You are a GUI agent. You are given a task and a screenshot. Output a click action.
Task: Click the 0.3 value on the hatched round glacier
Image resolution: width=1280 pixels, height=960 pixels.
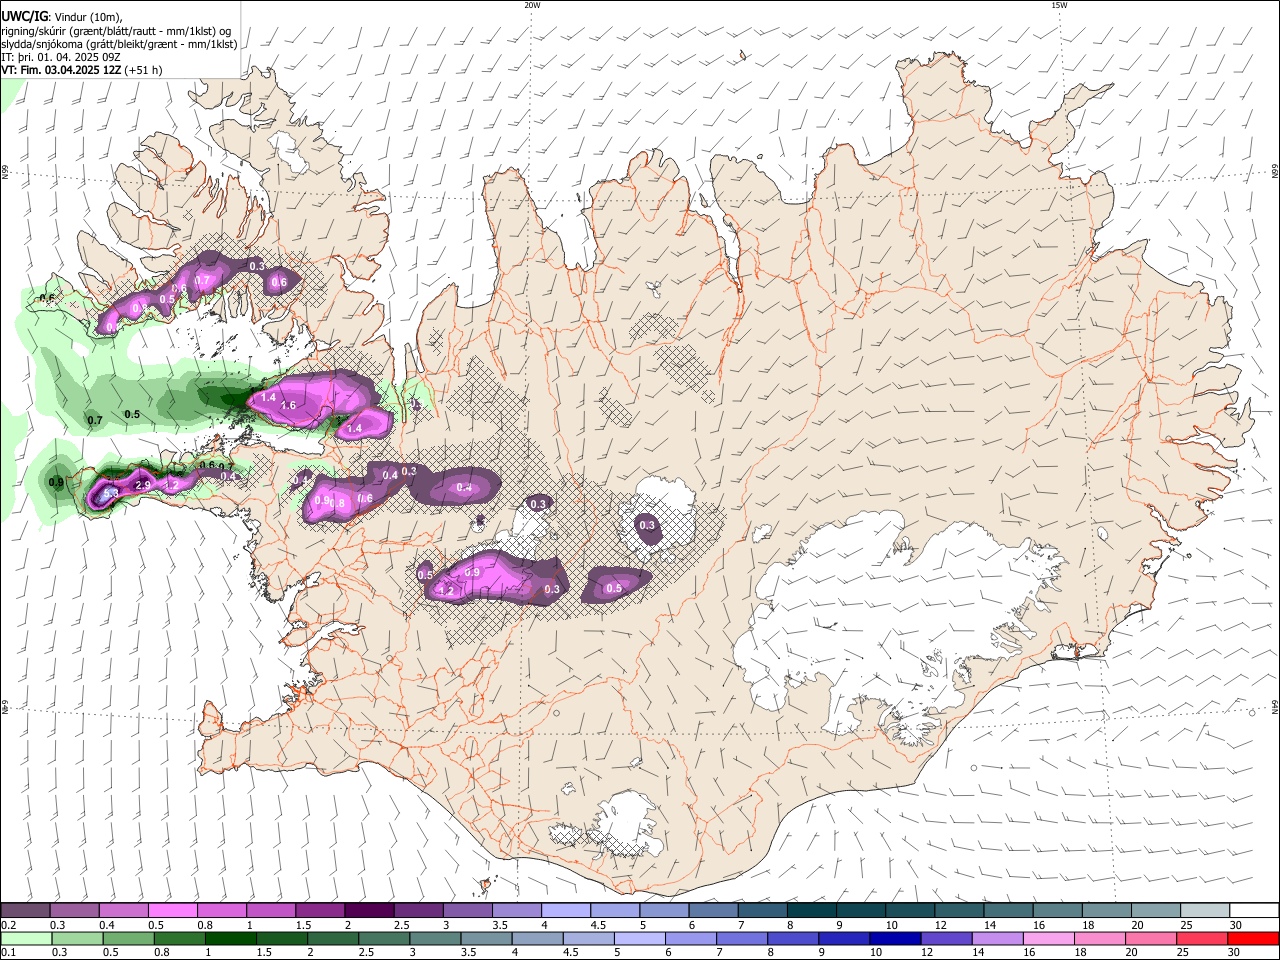pos(647,525)
